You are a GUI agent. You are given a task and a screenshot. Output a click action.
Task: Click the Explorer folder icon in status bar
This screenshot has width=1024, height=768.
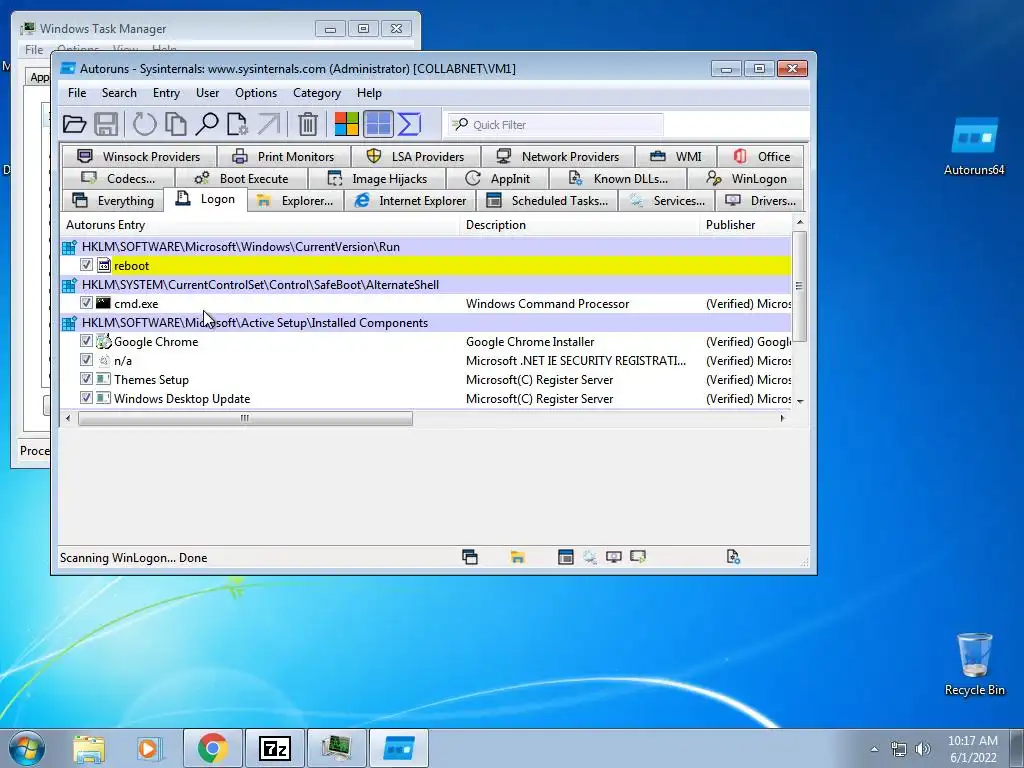517,557
